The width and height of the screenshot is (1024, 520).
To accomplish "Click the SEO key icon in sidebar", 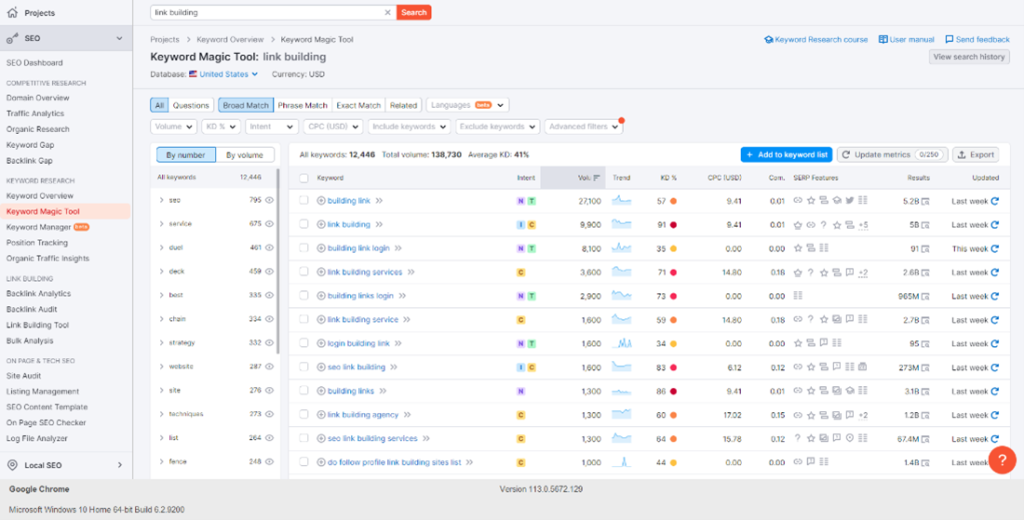I will tap(12, 39).
